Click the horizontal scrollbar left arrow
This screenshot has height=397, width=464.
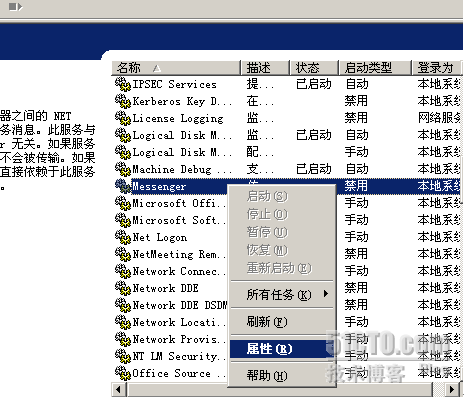[x=118, y=389]
